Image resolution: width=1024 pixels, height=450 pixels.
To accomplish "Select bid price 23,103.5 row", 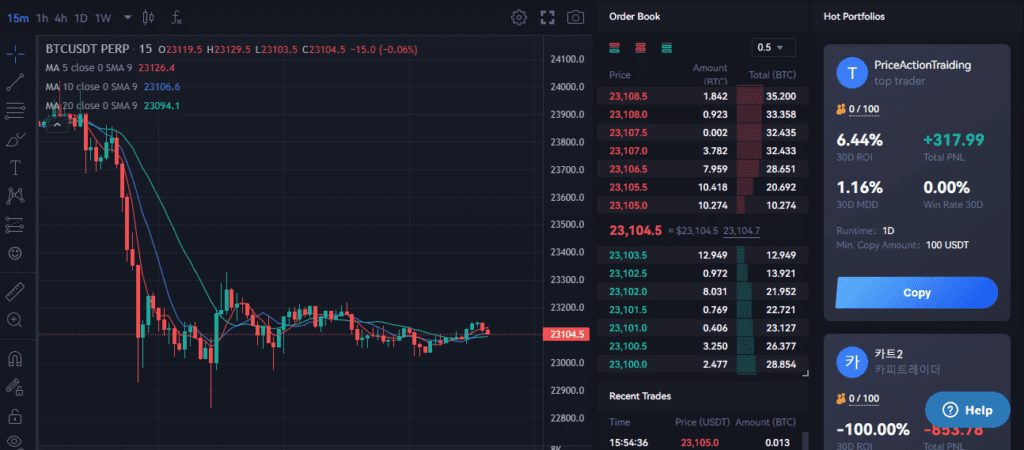I will 702,255.
